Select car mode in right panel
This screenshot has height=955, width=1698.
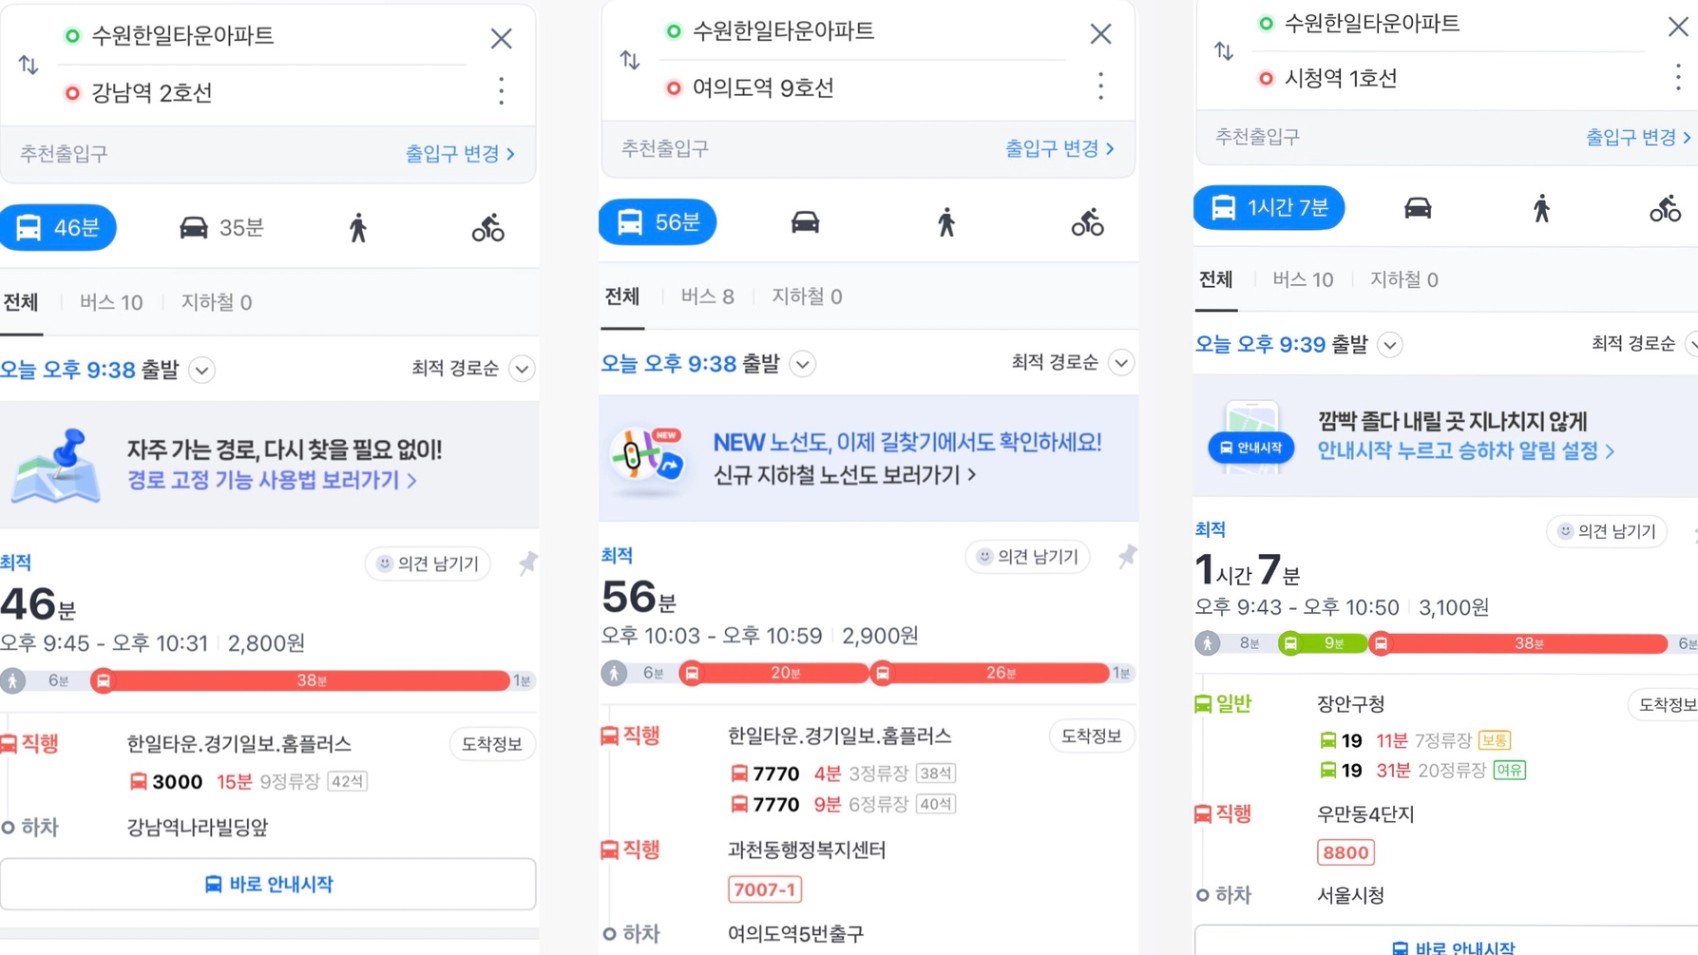[1417, 208]
